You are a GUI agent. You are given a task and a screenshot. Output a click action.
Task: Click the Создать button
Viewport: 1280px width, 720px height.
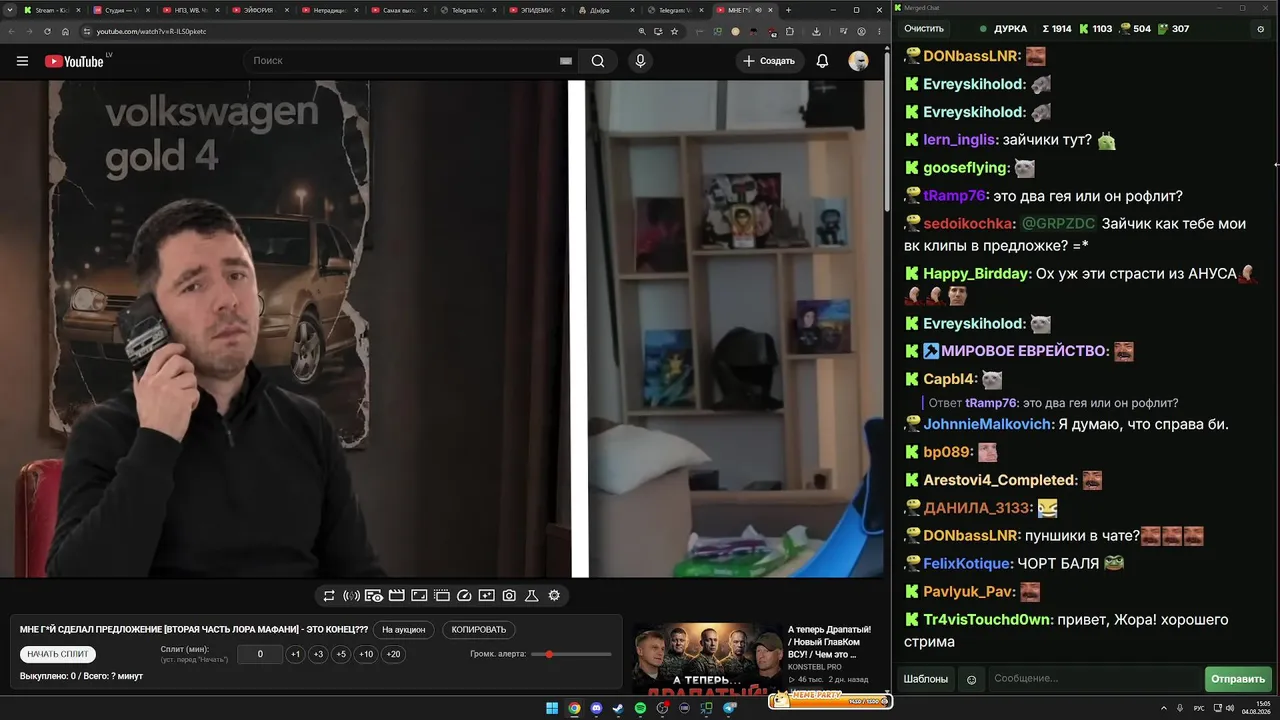tap(768, 61)
